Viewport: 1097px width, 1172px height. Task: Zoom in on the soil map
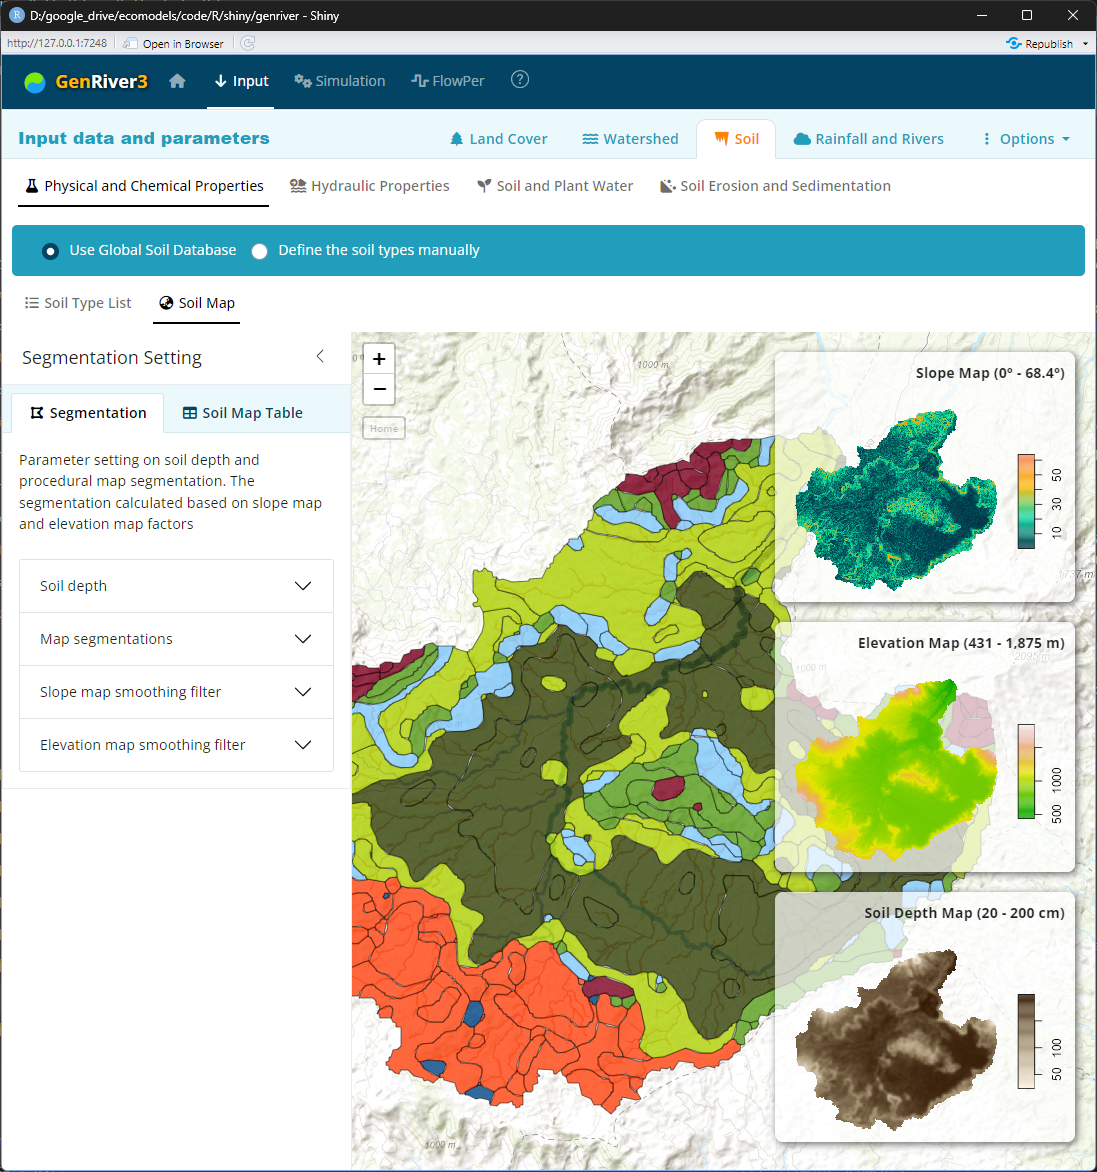379,359
